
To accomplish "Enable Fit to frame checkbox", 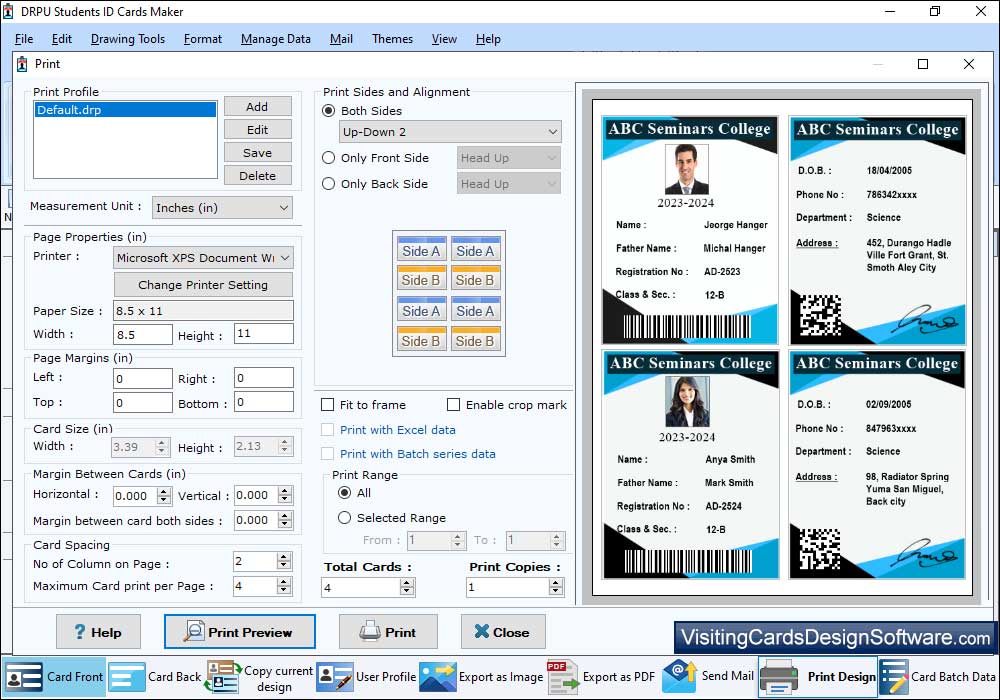I will pos(328,405).
